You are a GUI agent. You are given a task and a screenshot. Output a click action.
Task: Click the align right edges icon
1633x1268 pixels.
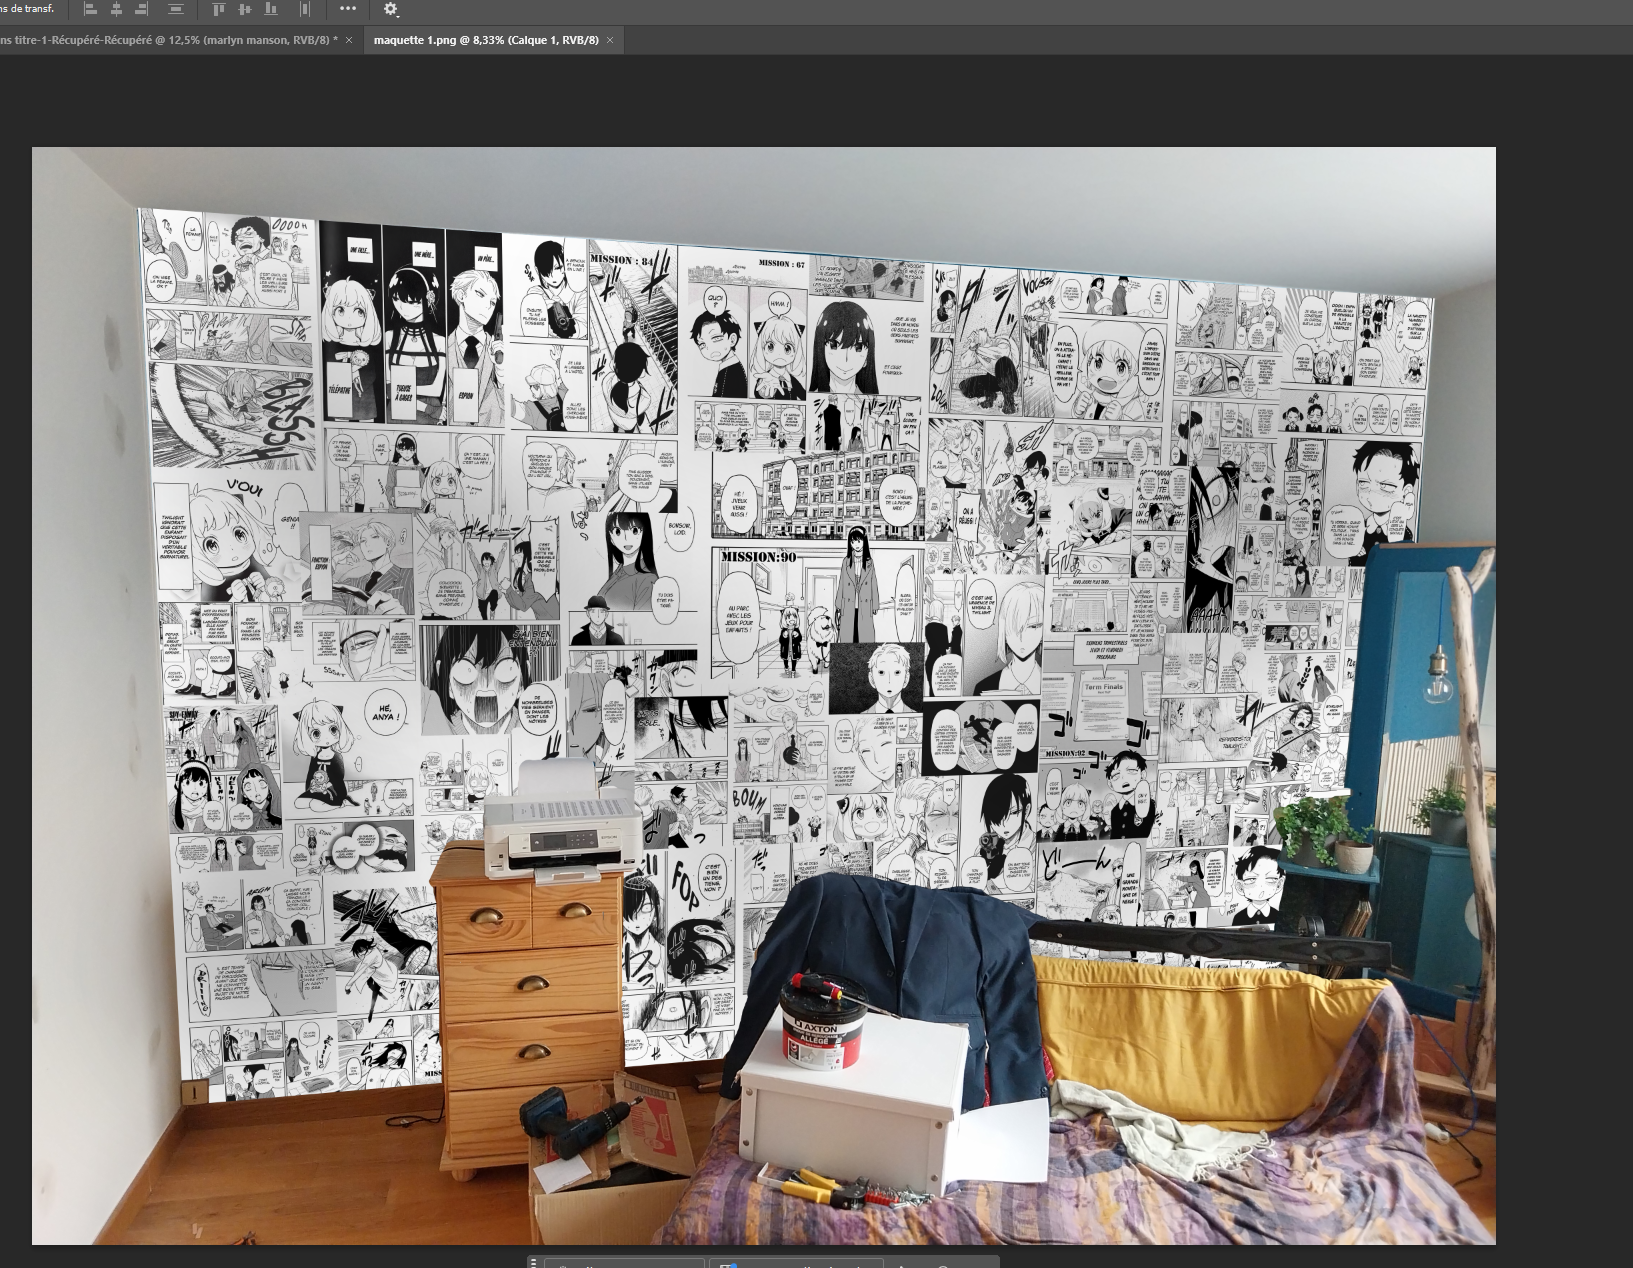[x=142, y=9]
